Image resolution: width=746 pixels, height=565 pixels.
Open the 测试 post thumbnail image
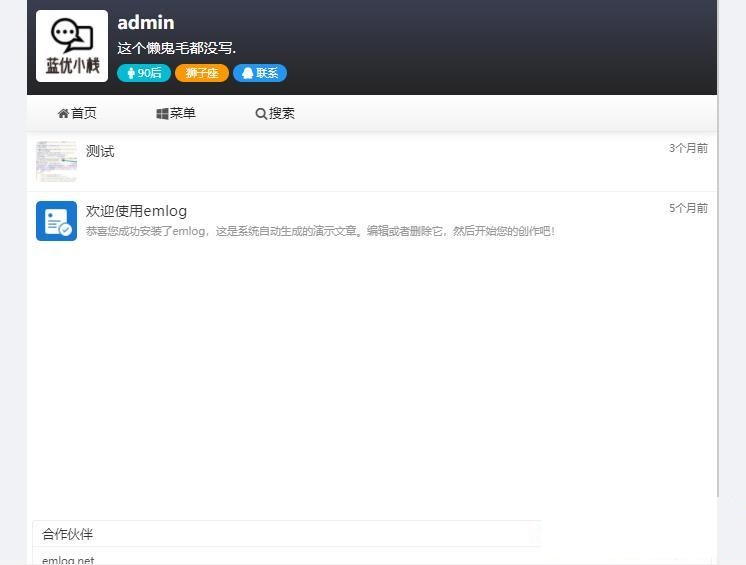click(x=56, y=161)
